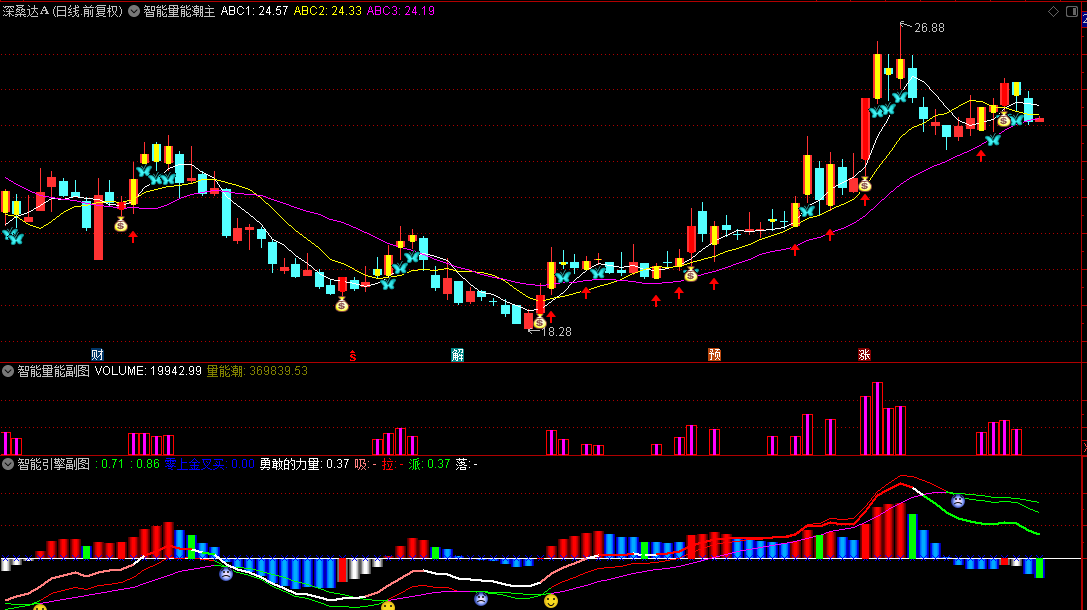
Task: Click the 量能潮: 369839.53 readout
Action: (x=257, y=371)
